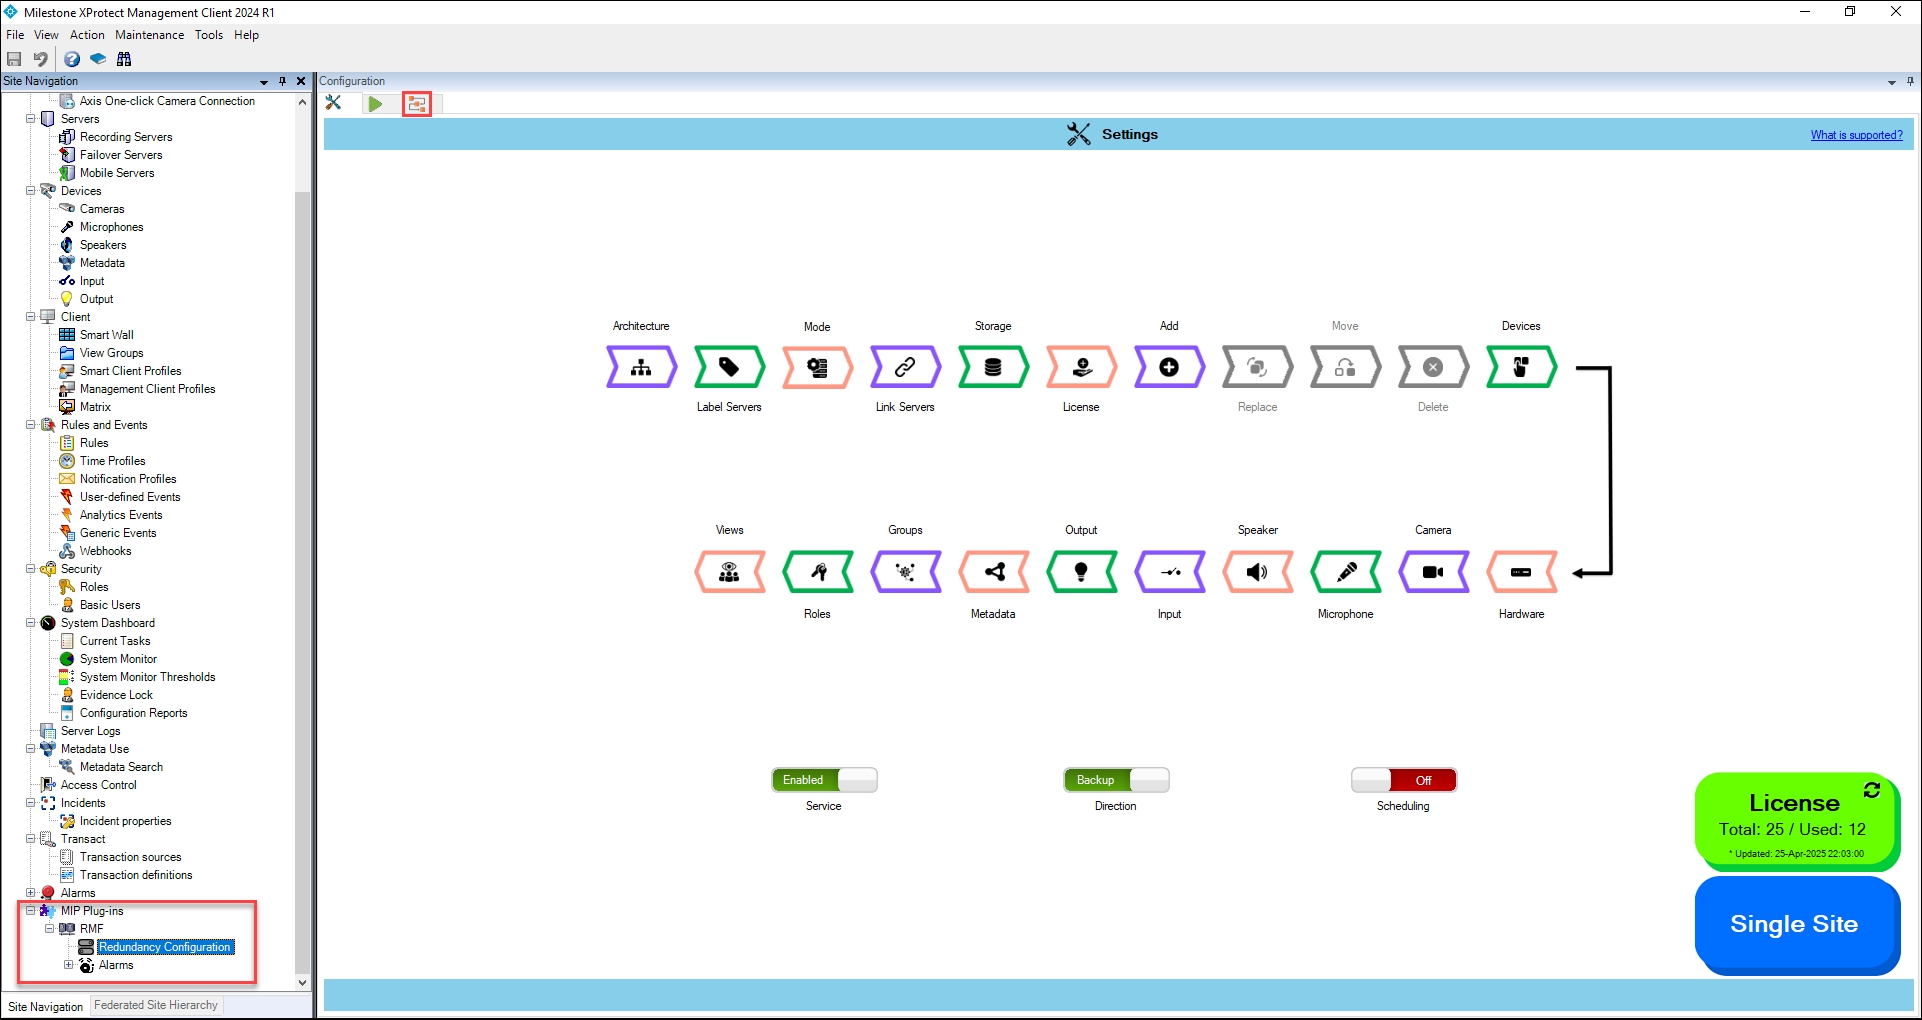This screenshot has width=1922, height=1020.
Task: Switch the Scheduling toggle from Off
Action: click(1403, 780)
